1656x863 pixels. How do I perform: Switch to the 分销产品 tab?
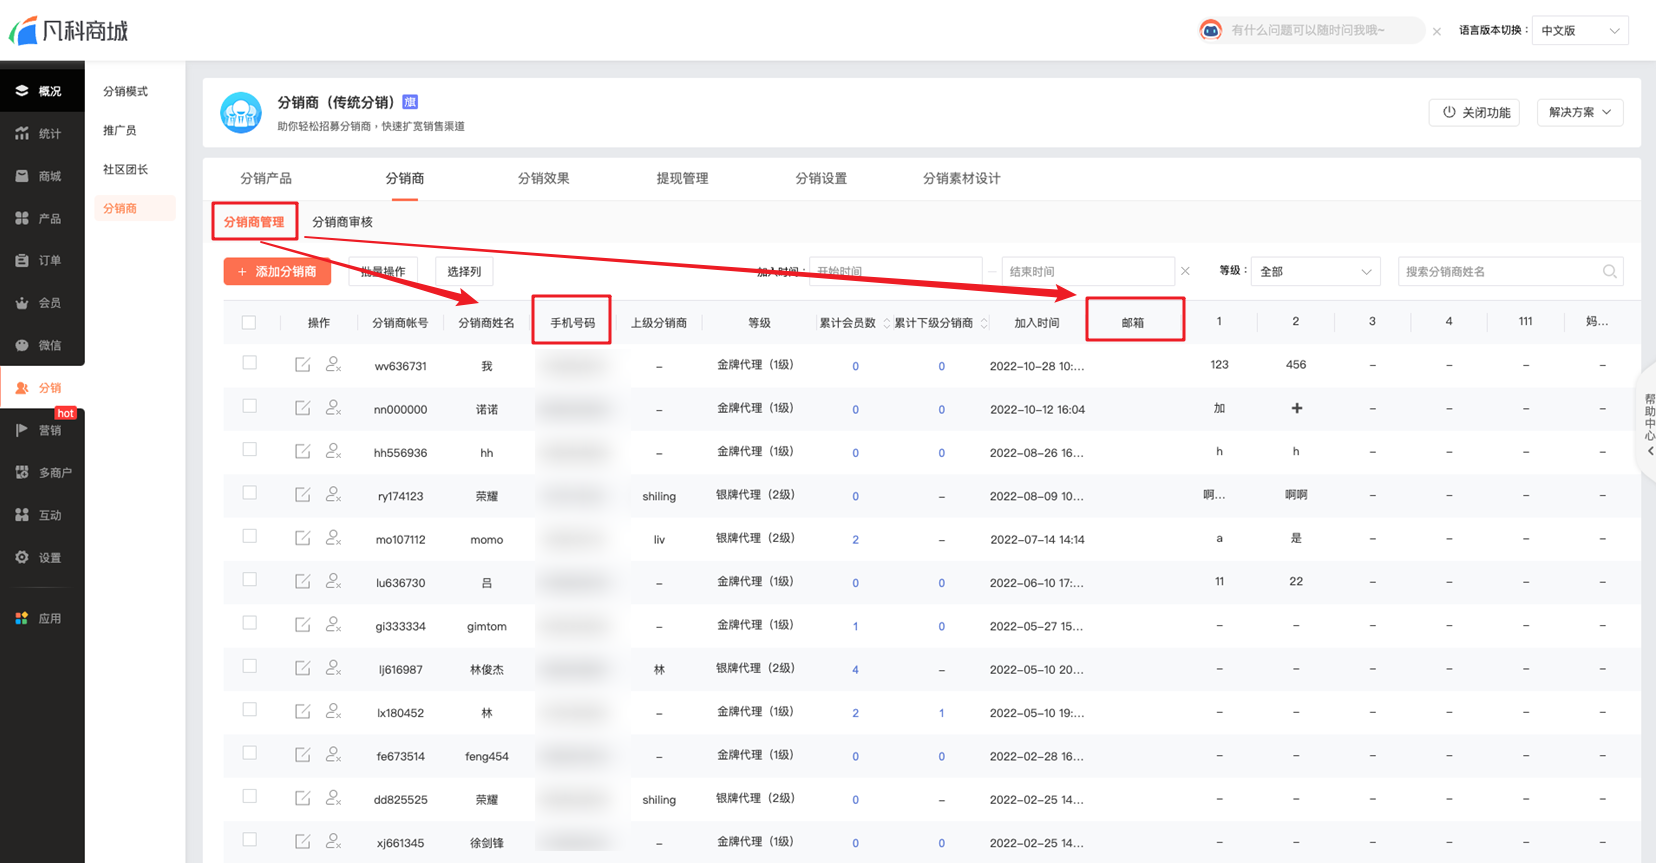coord(266,178)
